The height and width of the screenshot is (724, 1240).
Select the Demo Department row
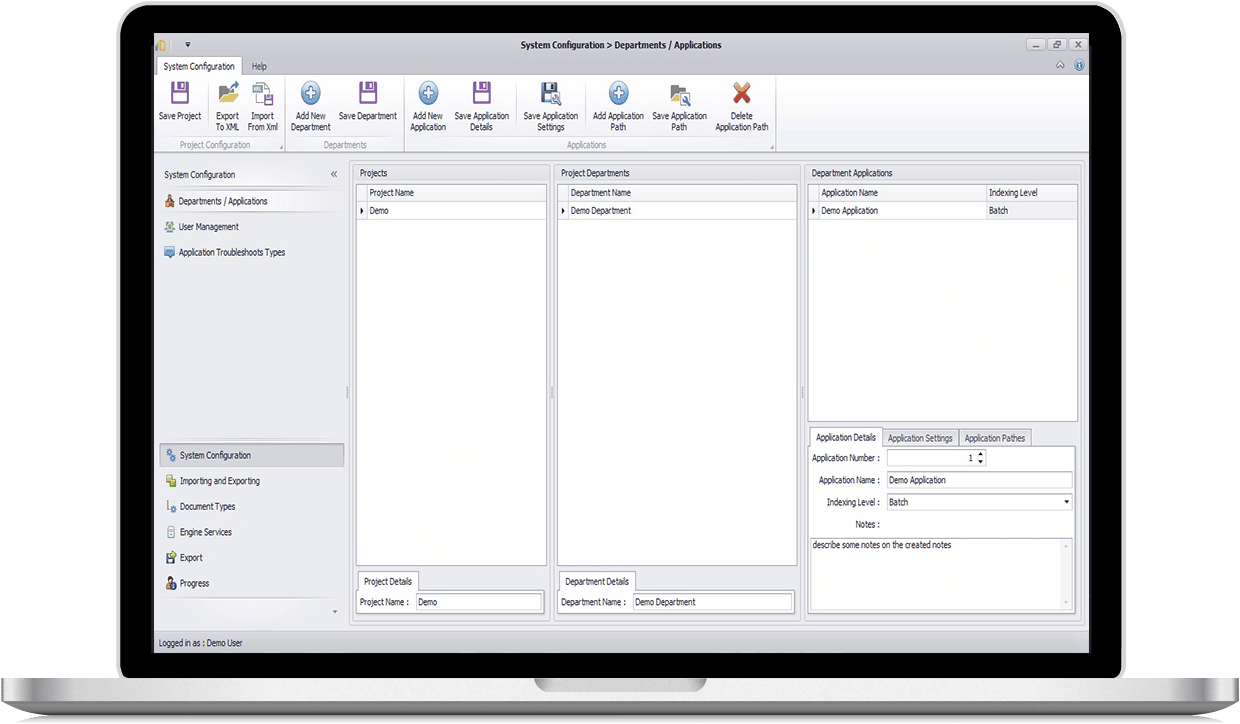click(x=677, y=211)
